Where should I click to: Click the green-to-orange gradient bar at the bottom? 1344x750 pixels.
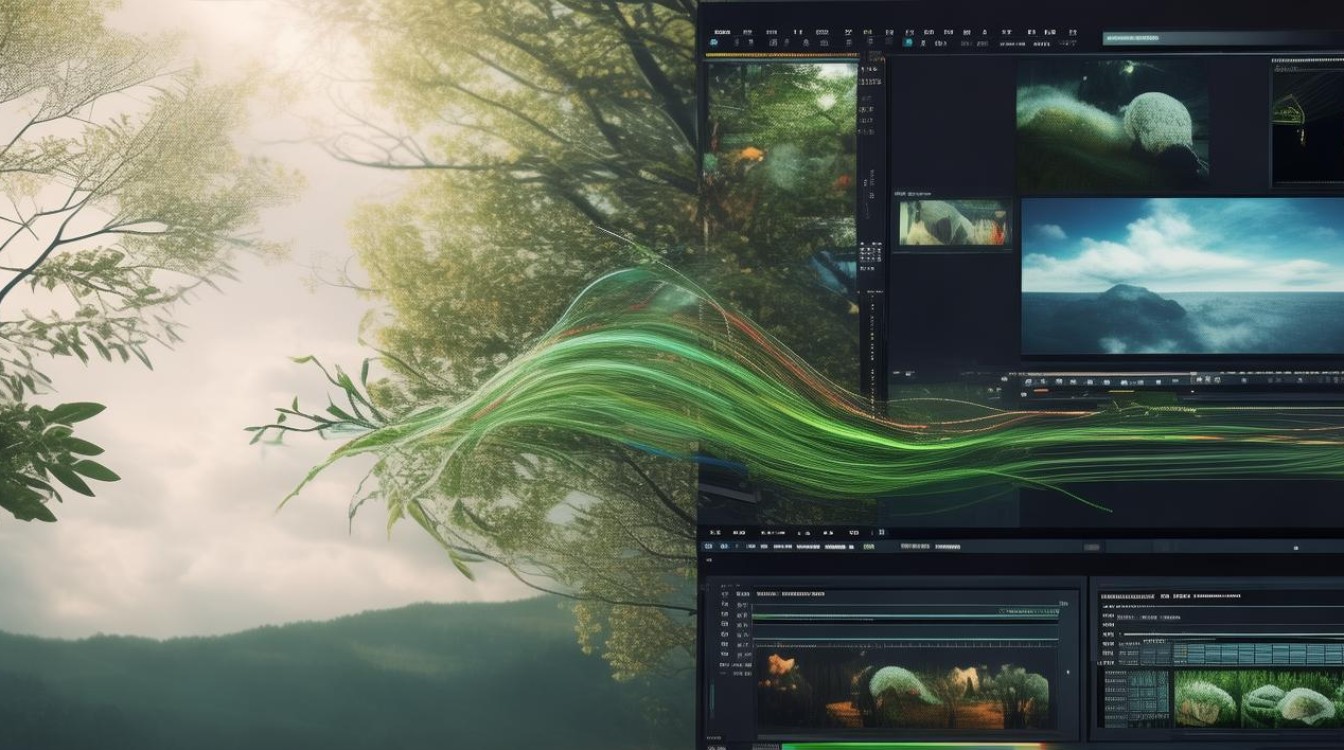tap(912, 746)
